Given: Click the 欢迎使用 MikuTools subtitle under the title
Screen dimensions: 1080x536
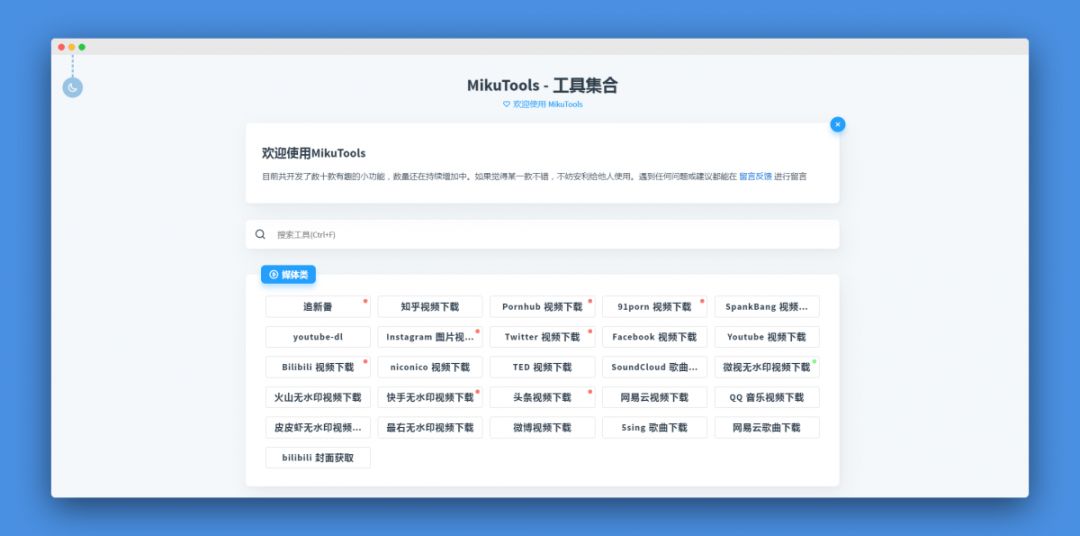Looking at the screenshot, I should coord(543,104).
